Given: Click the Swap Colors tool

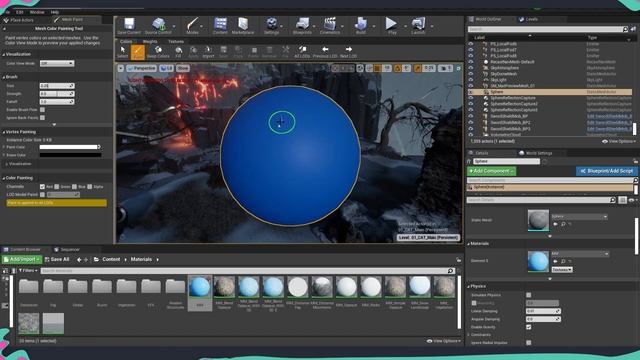Looking at the screenshot, I should point(158,52).
